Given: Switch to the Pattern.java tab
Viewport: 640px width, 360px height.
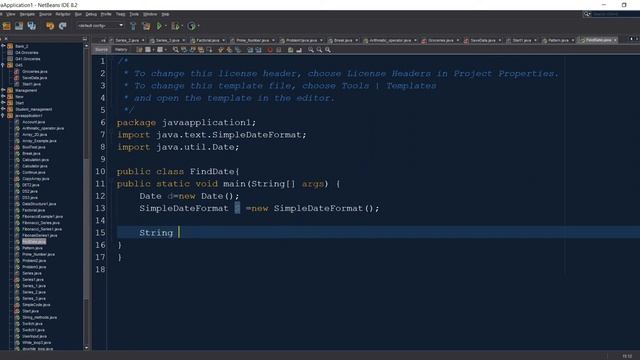Looking at the screenshot, I should coord(558,40).
